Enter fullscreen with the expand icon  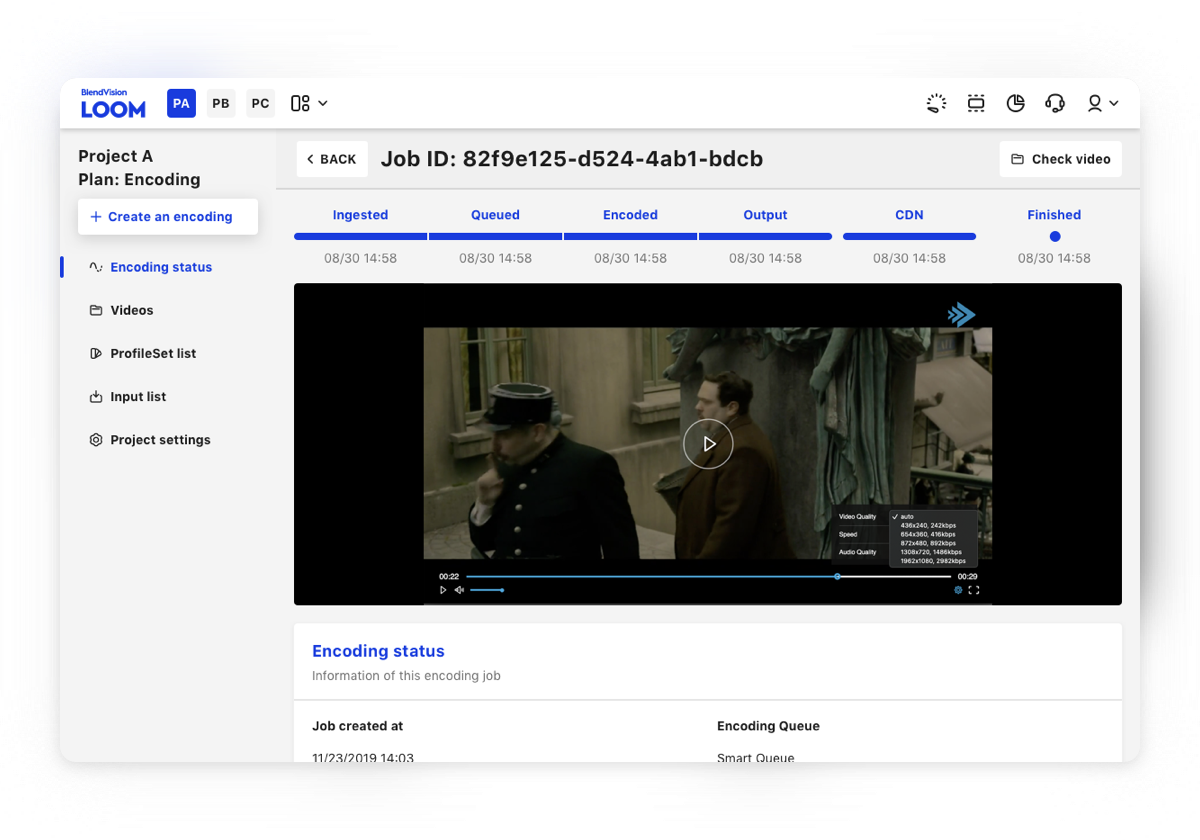[x=974, y=590]
